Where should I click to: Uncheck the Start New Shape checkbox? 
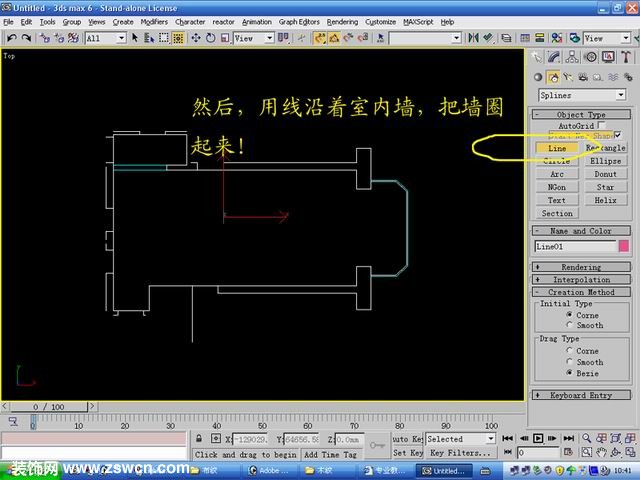(x=618, y=134)
